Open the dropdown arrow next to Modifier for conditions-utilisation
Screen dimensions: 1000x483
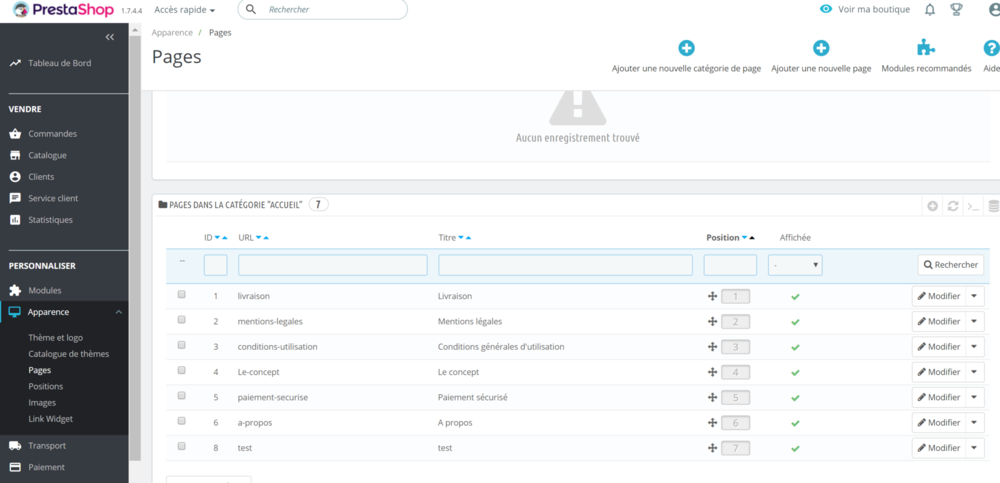click(975, 346)
